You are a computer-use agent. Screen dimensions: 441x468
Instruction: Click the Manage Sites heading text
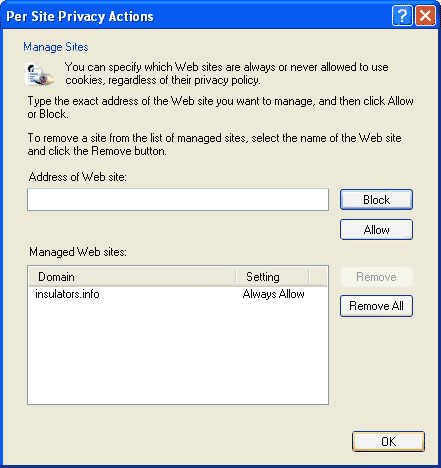pyautogui.click(x=56, y=47)
